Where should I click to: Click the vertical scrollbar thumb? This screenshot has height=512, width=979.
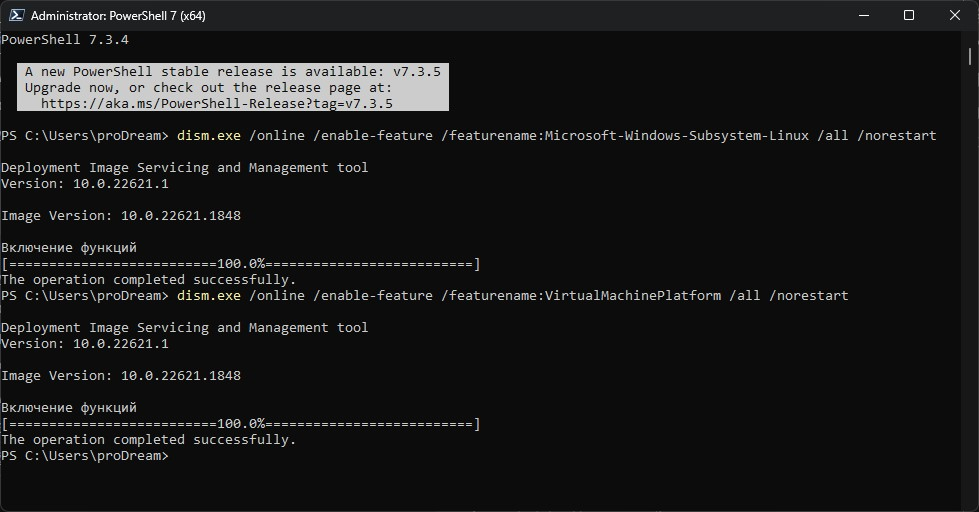(x=970, y=57)
